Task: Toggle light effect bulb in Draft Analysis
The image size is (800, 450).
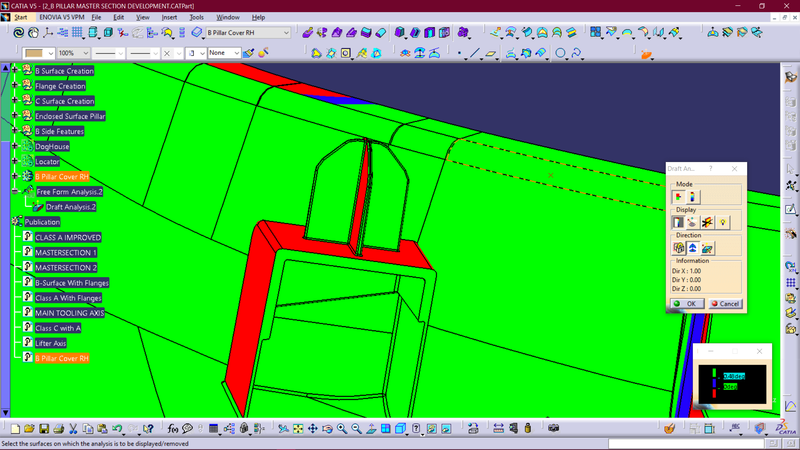Action: pyautogui.click(x=722, y=222)
